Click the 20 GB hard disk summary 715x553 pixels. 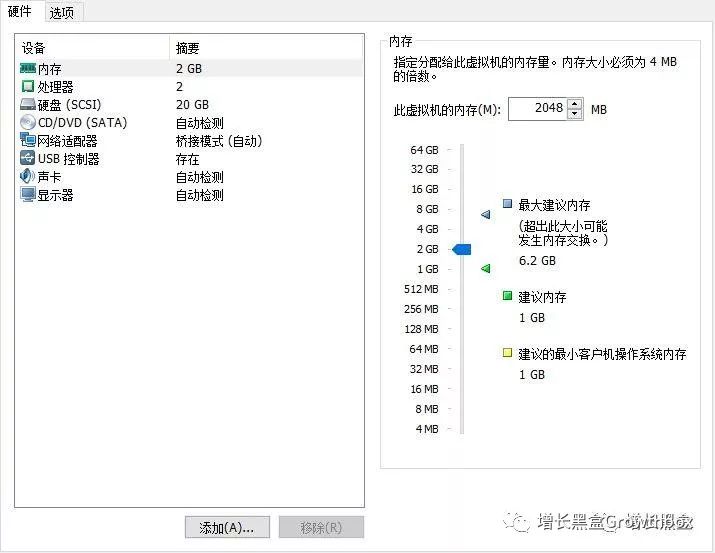[192, 105]
